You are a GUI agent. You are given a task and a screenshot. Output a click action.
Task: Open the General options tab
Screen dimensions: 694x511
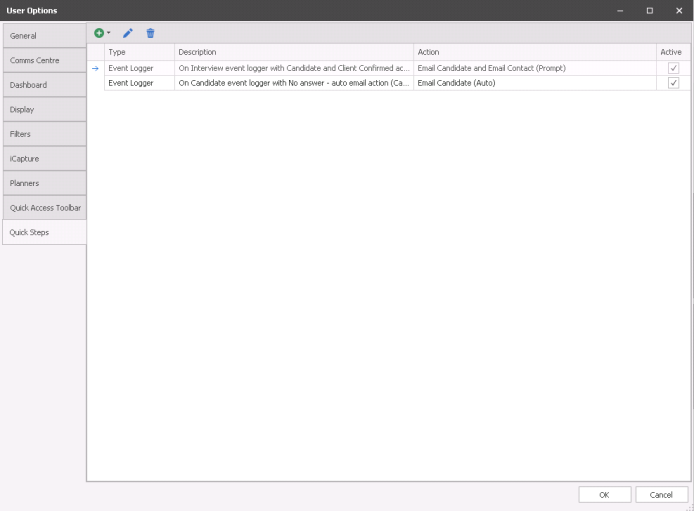tap(43, 36)
